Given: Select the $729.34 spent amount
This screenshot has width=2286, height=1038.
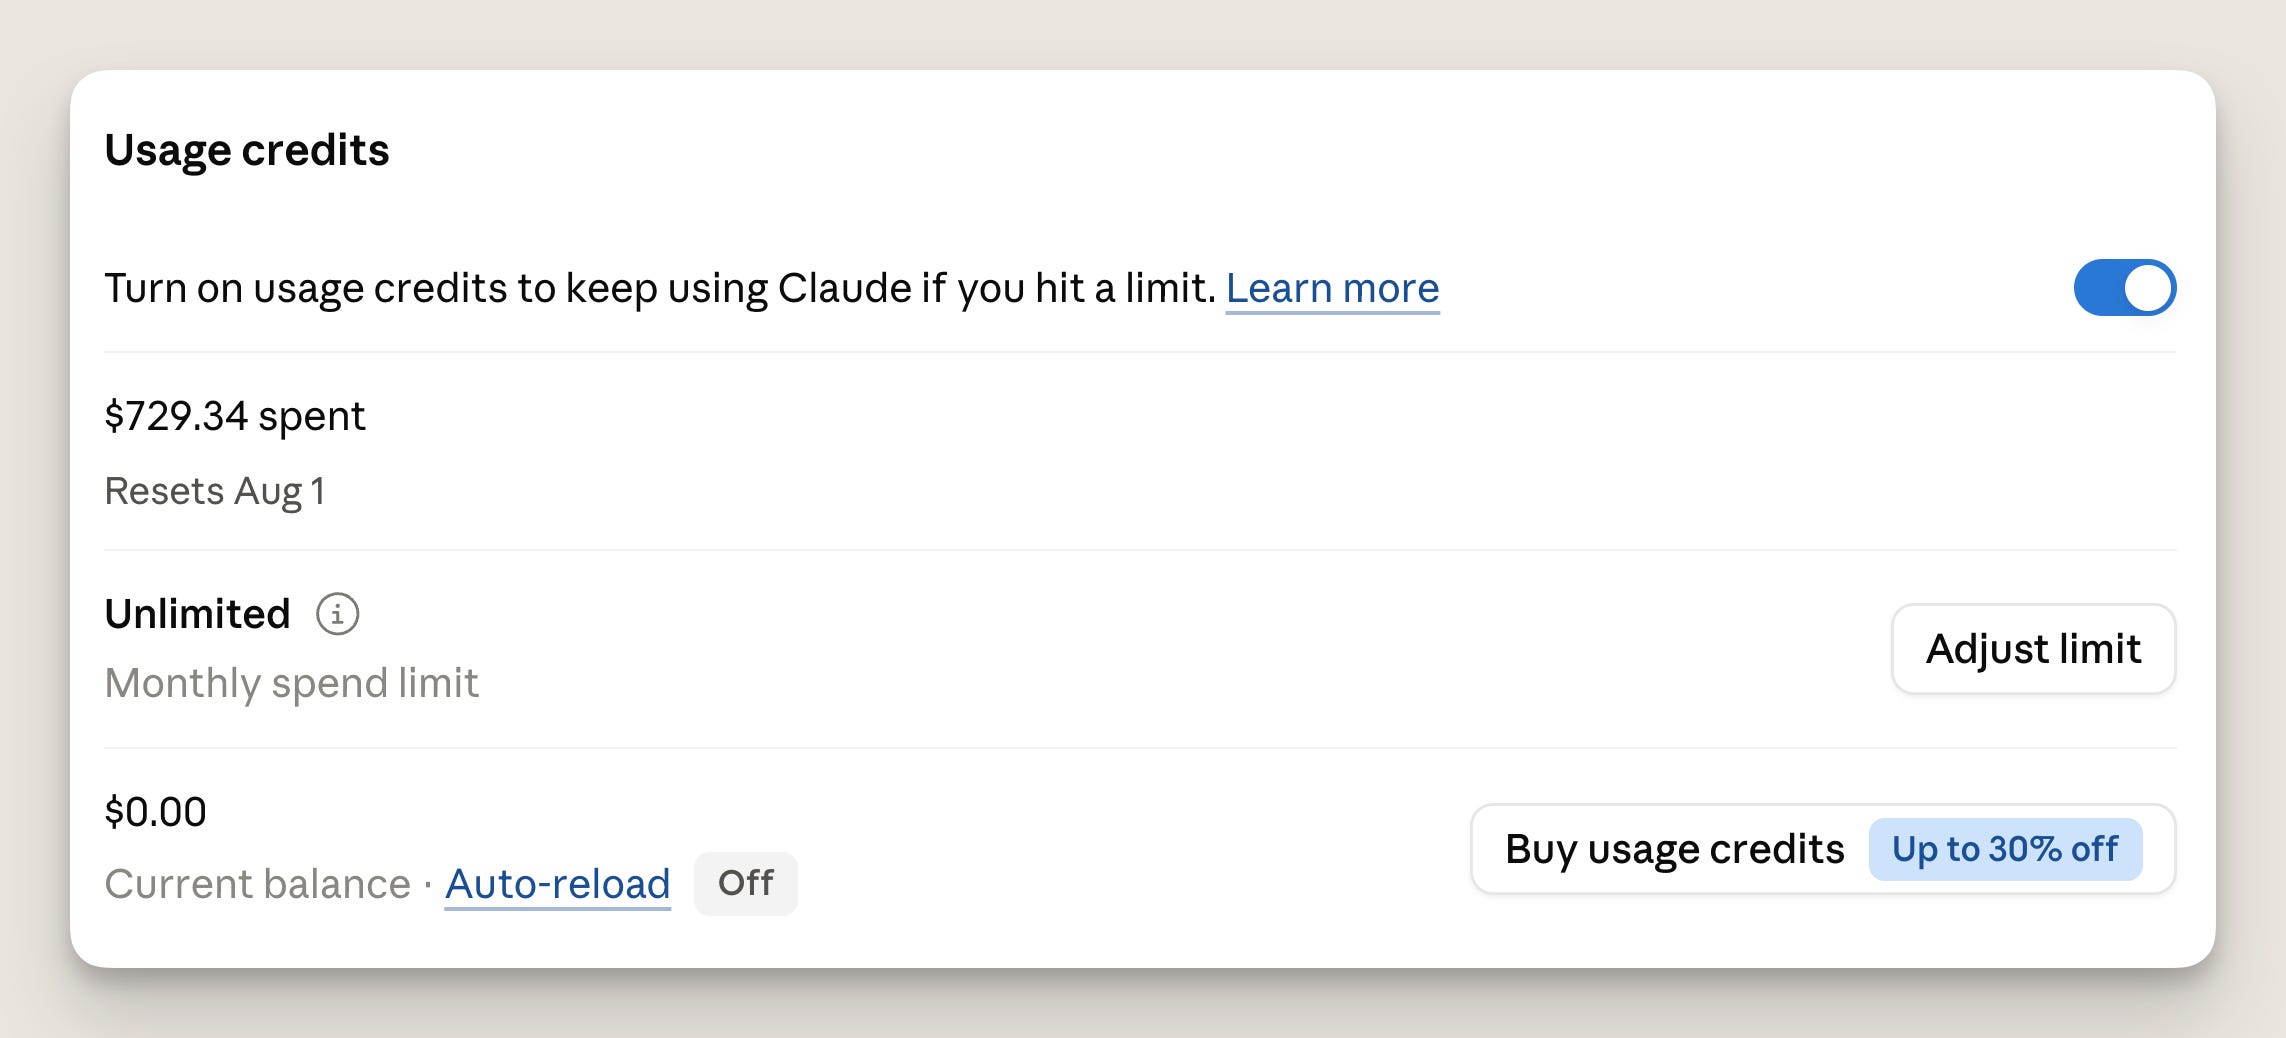Looking at the screenshot, I should (x=235, y=416).
